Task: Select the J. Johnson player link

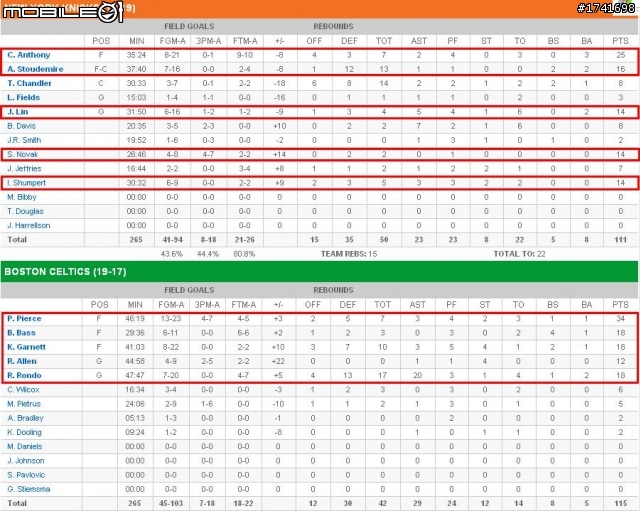Action: point(26,461)
